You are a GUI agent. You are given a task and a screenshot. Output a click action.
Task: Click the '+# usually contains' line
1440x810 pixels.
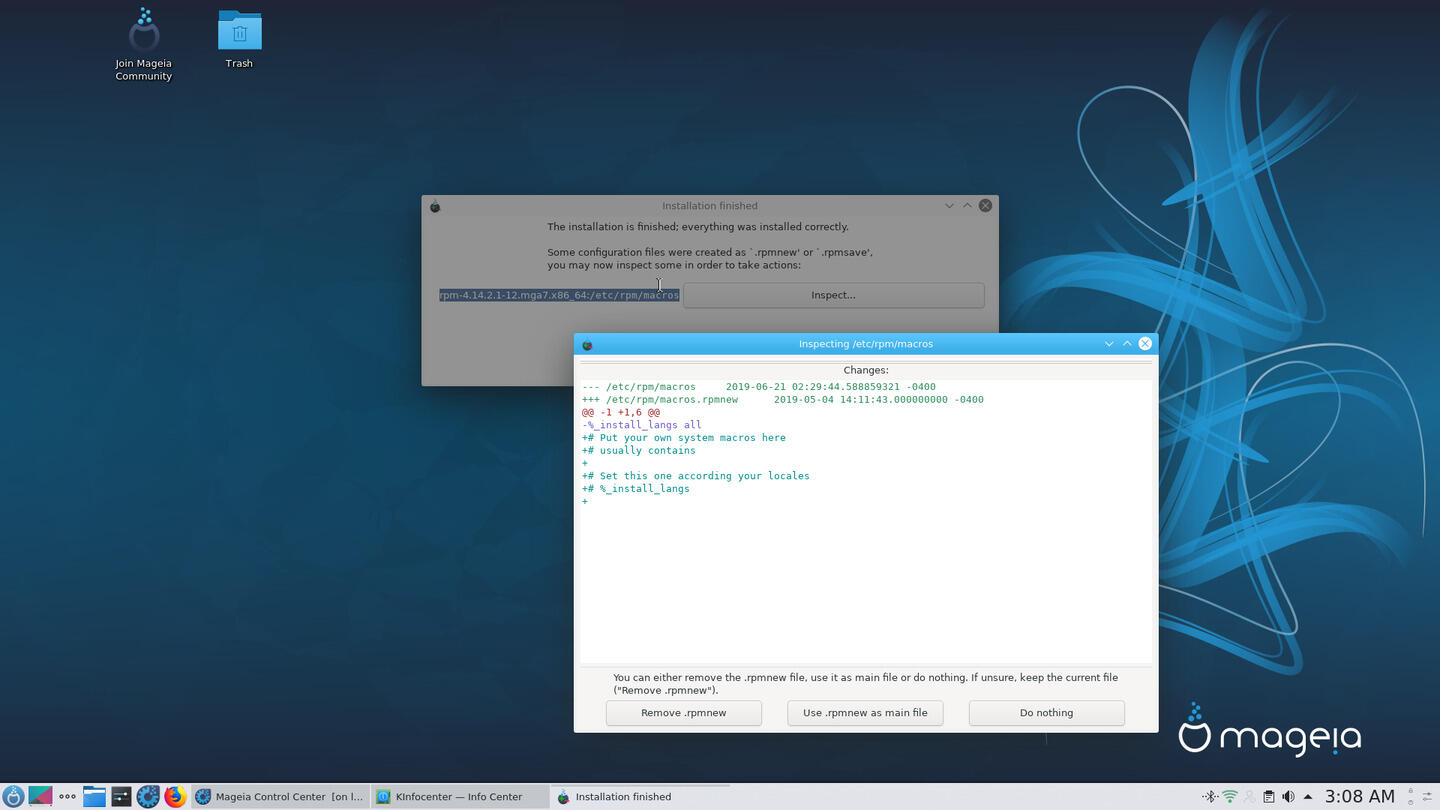[x=639, y=451]
